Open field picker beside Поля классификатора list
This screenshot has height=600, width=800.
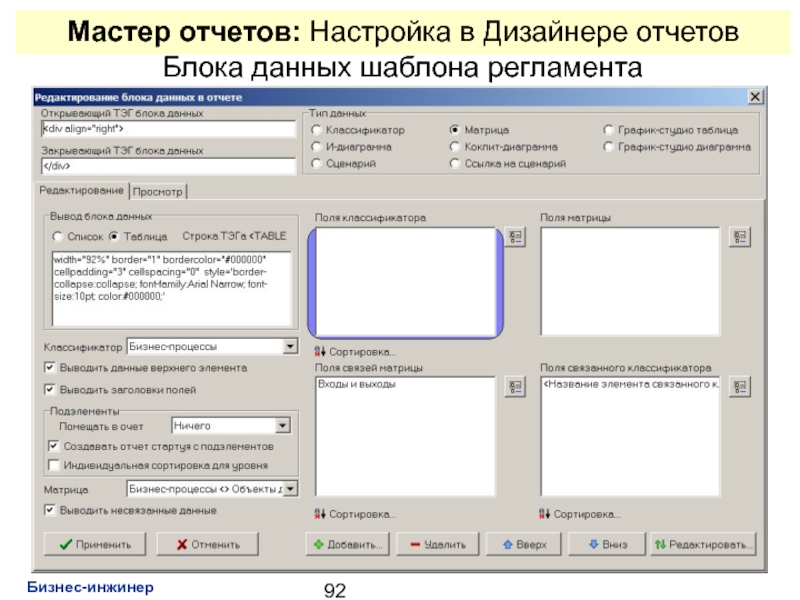point(515,237)
